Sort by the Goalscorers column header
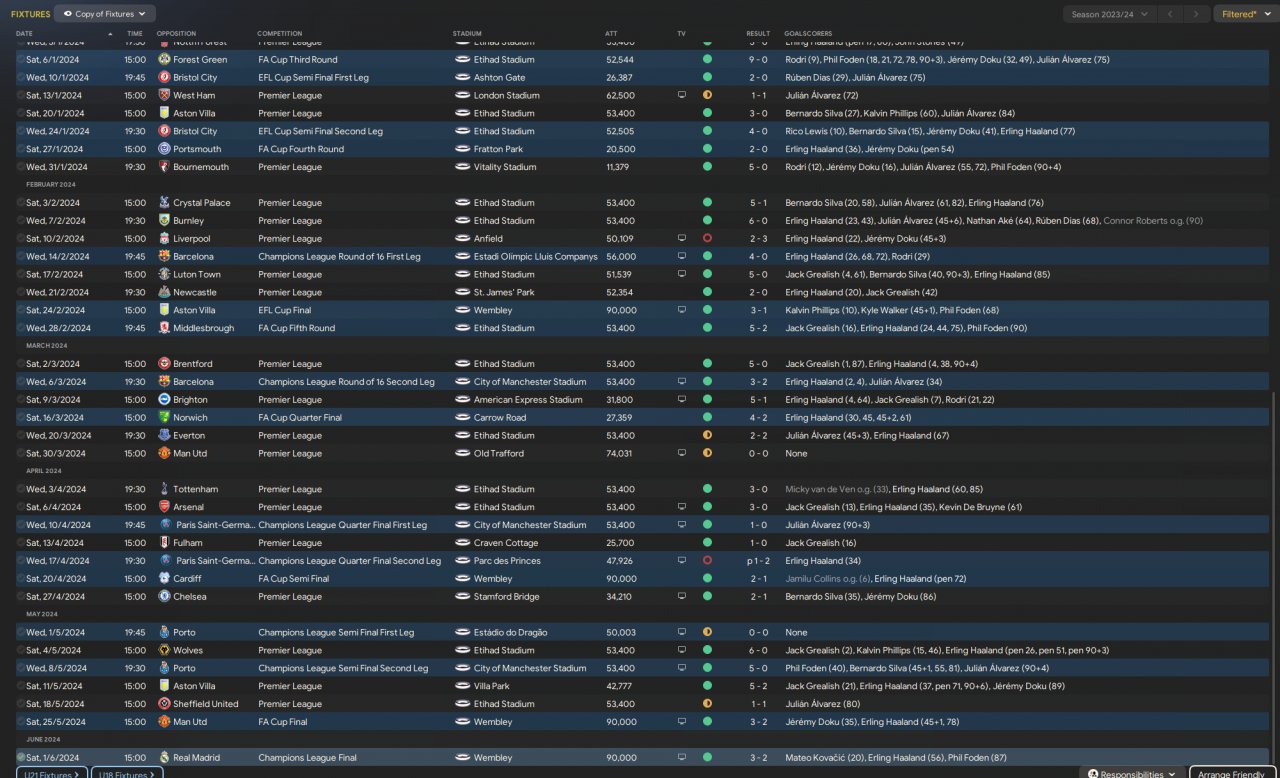Screen dimensions: 1280x778 coord(808,34)
